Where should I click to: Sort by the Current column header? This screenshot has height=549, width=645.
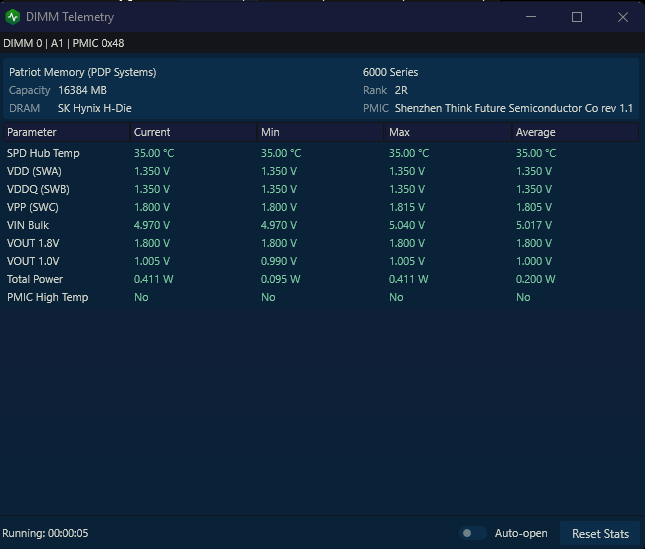click(193, 132)
